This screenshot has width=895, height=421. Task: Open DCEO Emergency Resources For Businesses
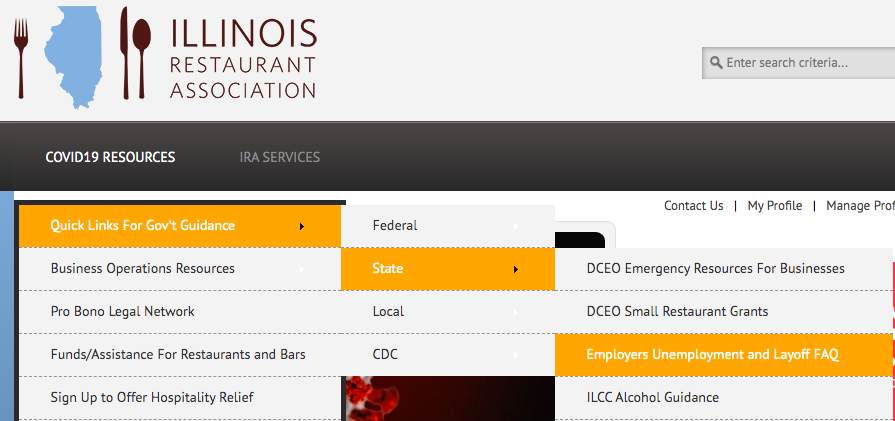pyautogui.click(x=716, y=268)
